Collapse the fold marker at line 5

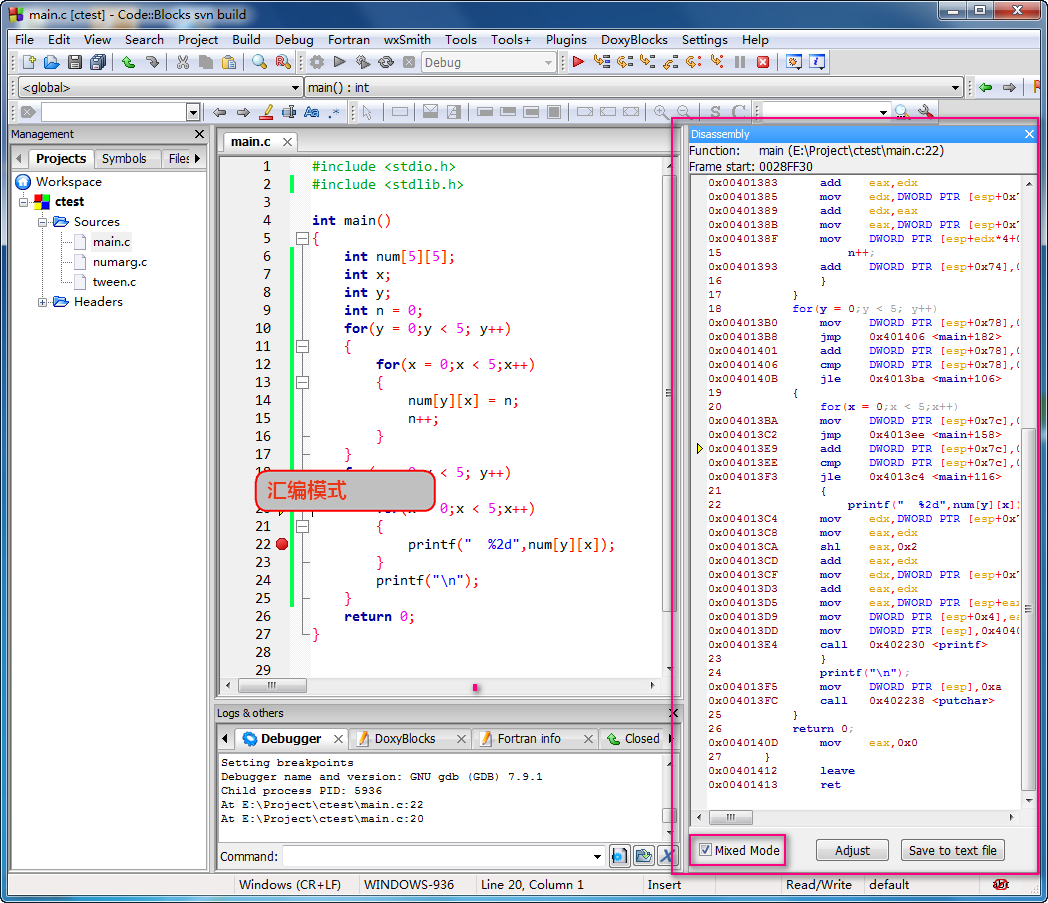(x=301, y=238)
